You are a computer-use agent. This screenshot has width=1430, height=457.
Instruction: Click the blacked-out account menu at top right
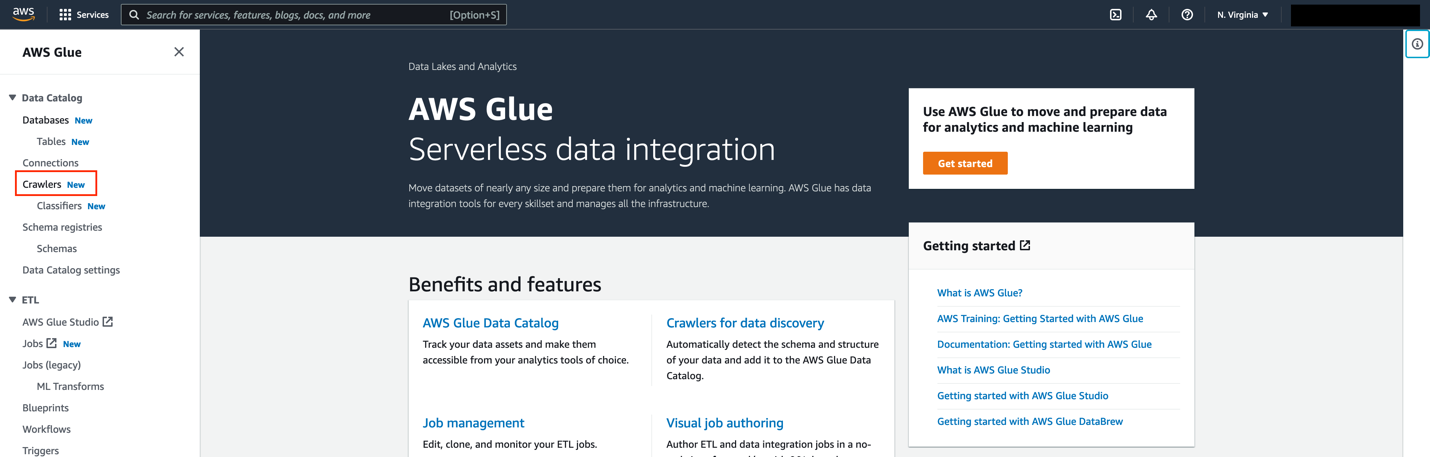pyautogui.click(x=1355, y=15)
